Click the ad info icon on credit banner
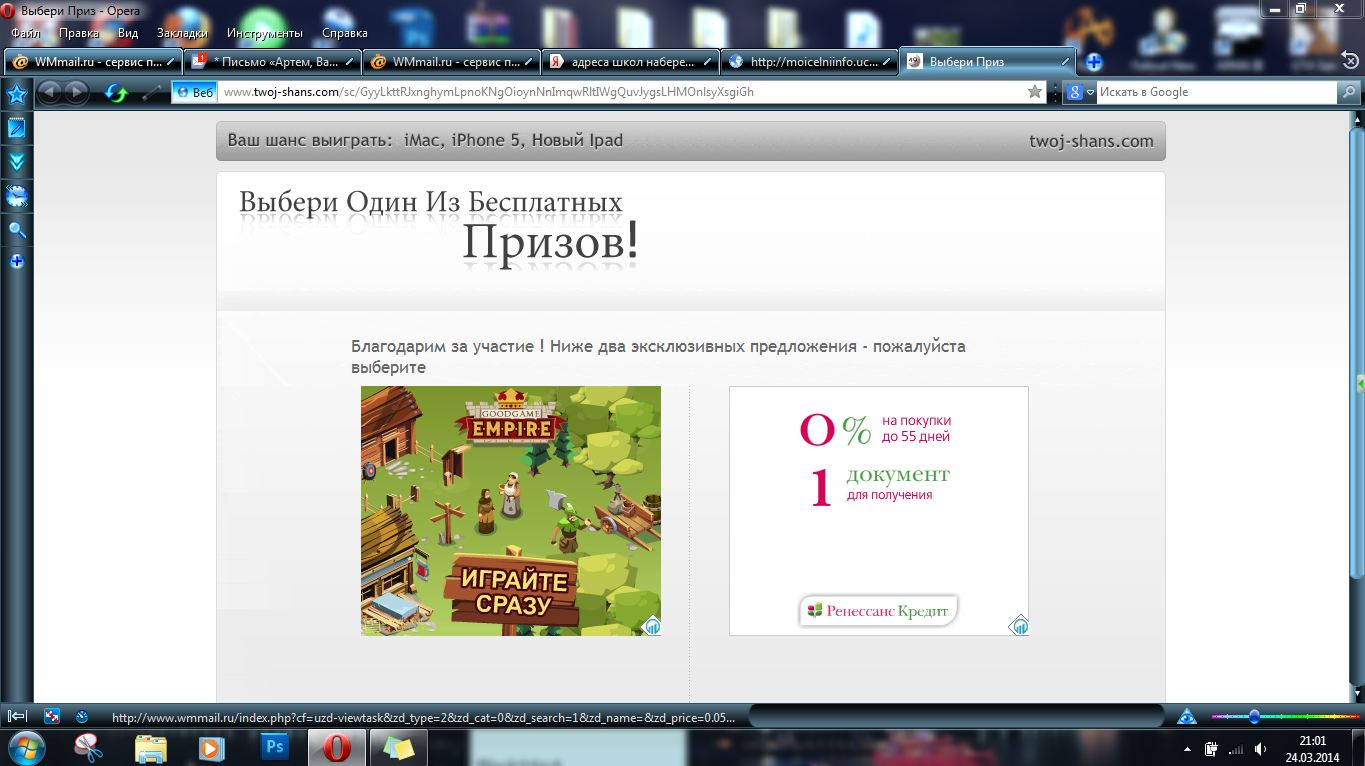The width and height of the screenshot is (1365, 766). [x=1019, y=626]
